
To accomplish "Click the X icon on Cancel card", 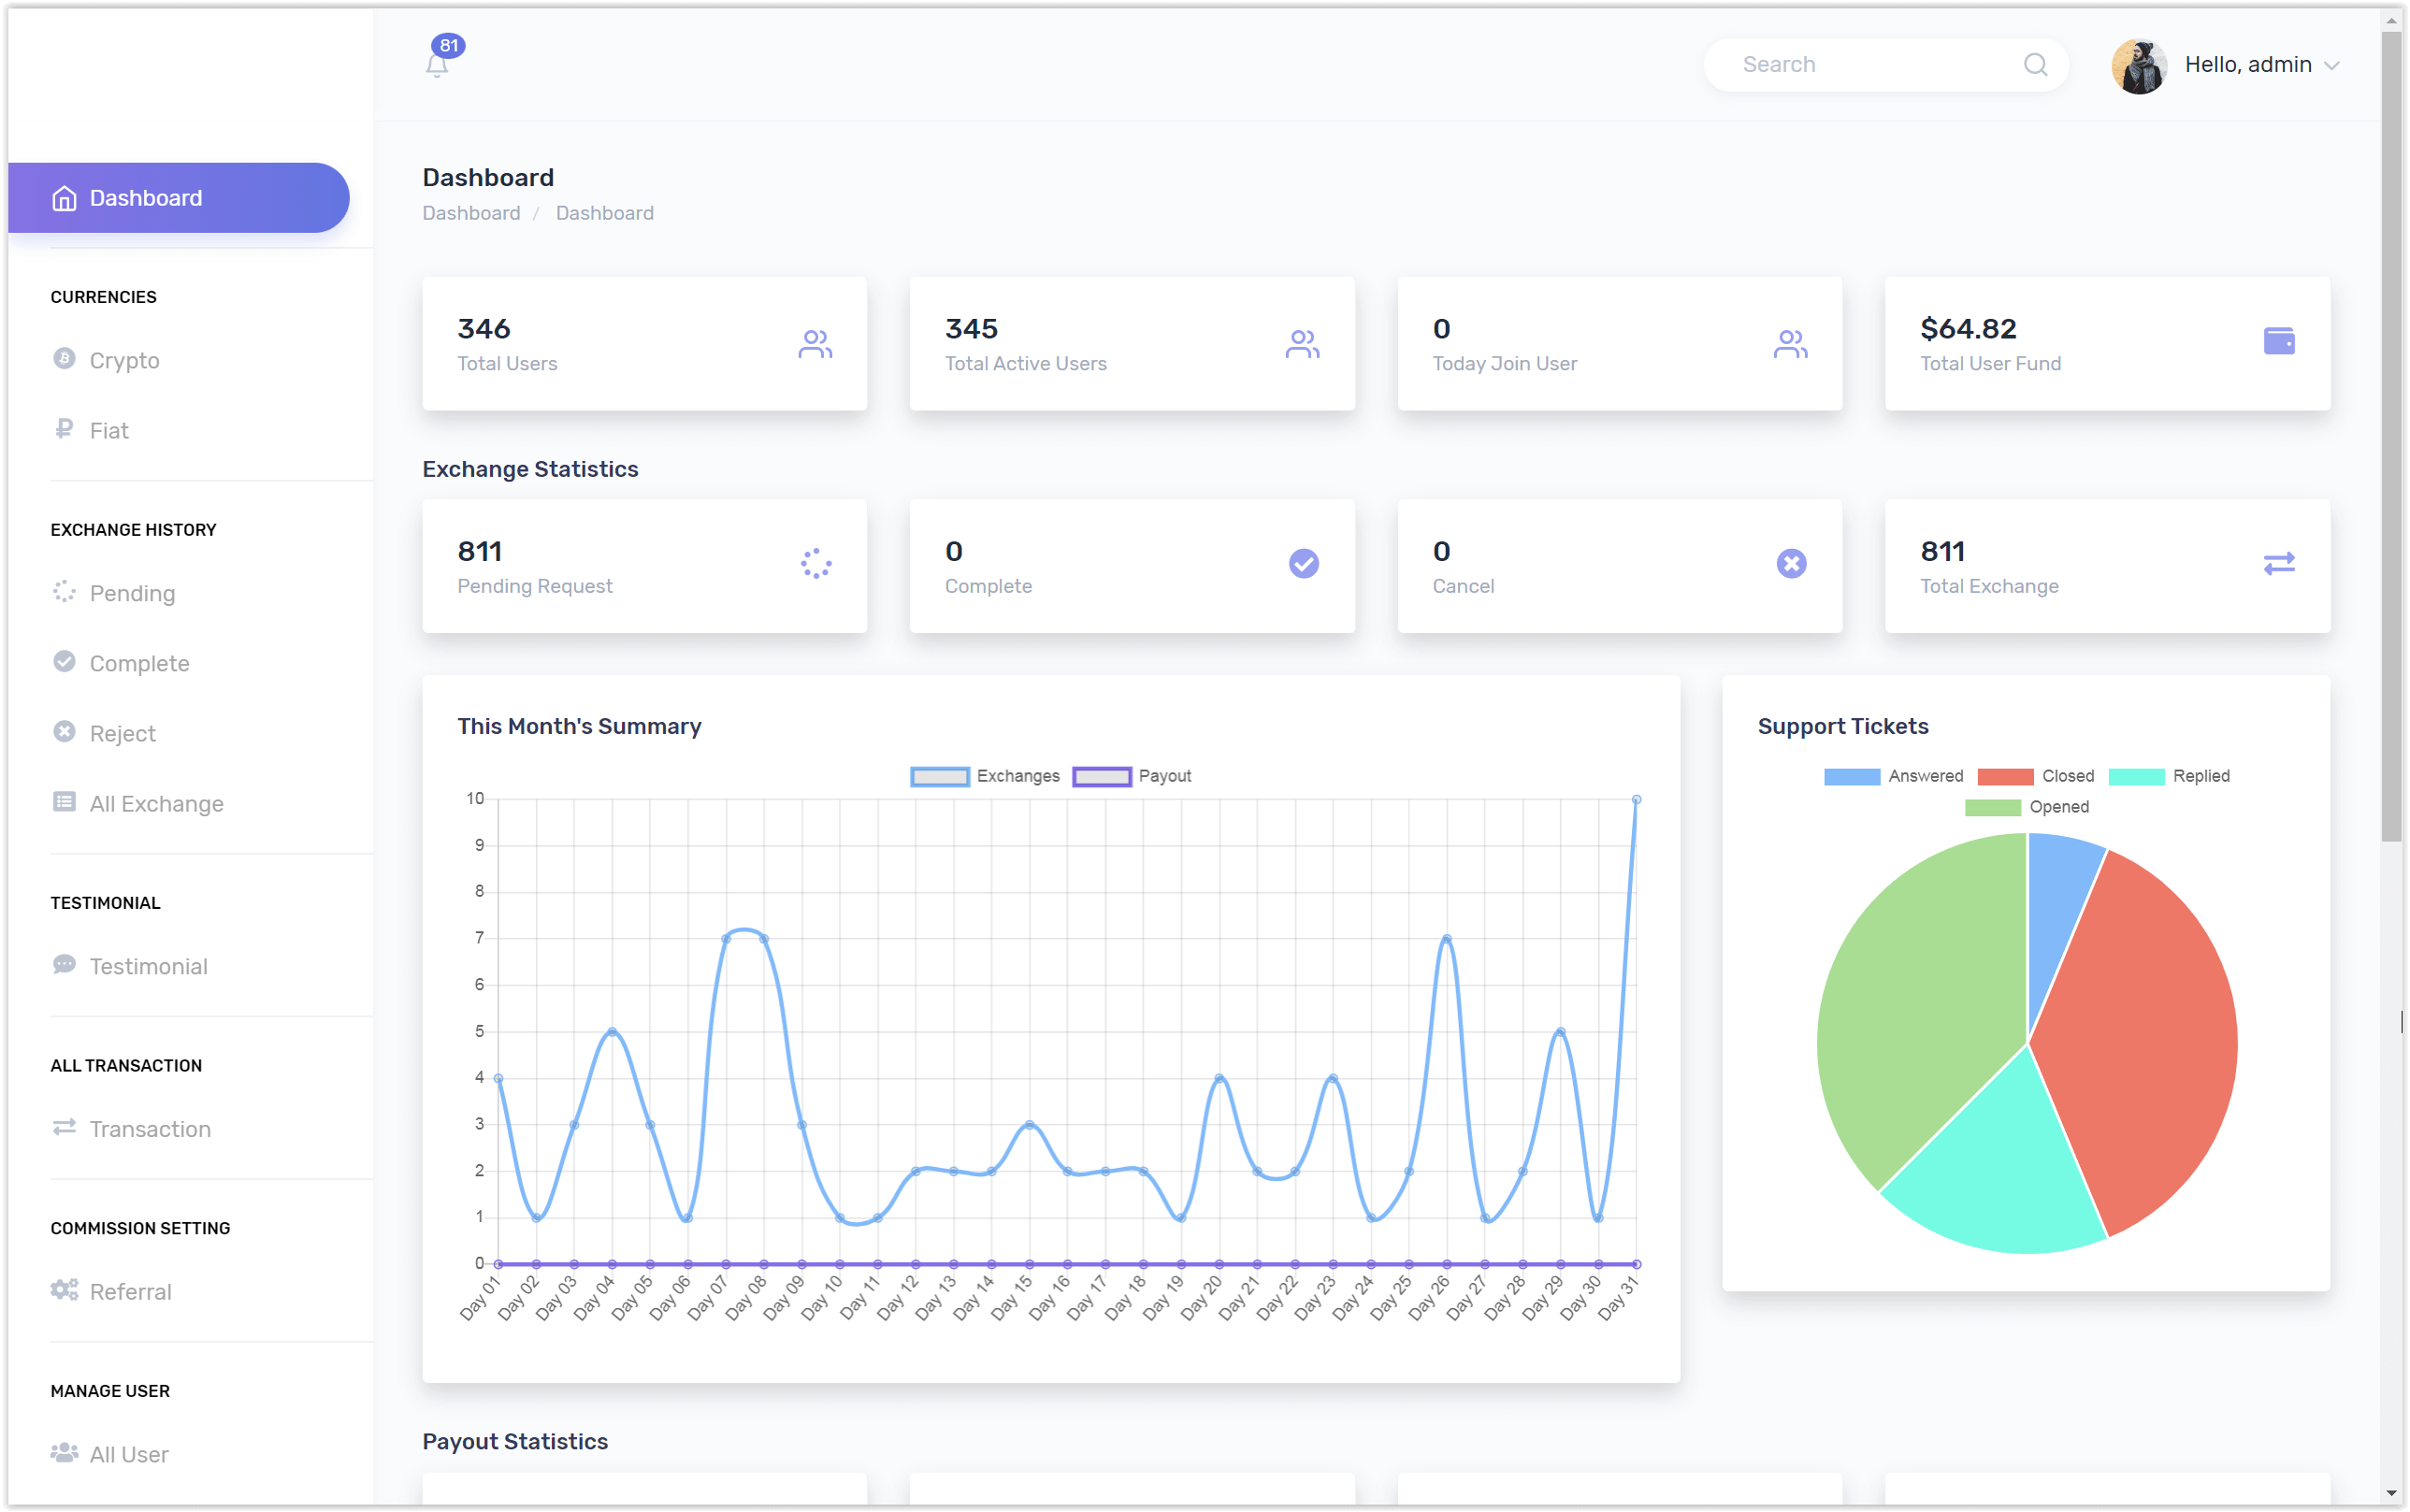I will 1790,564.
